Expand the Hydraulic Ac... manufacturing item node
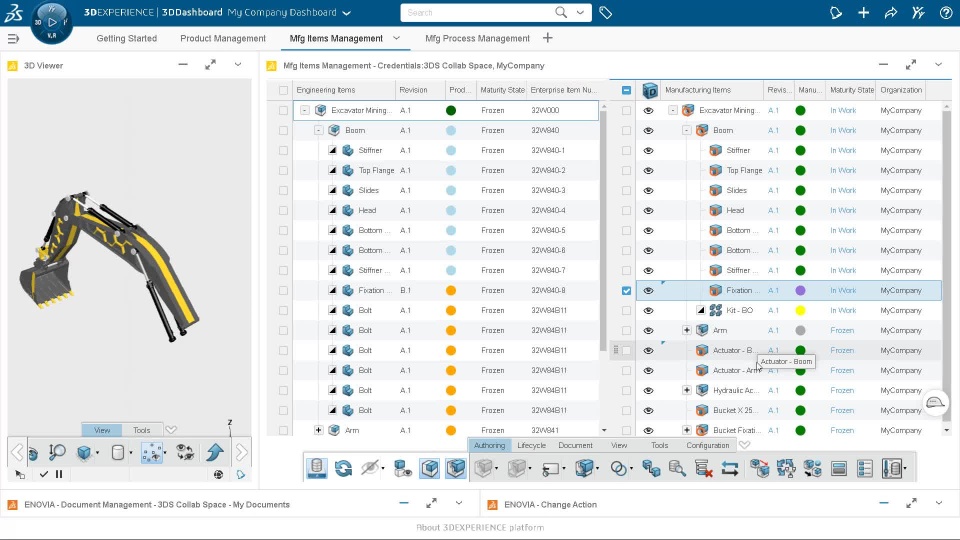 pos(686,391)
